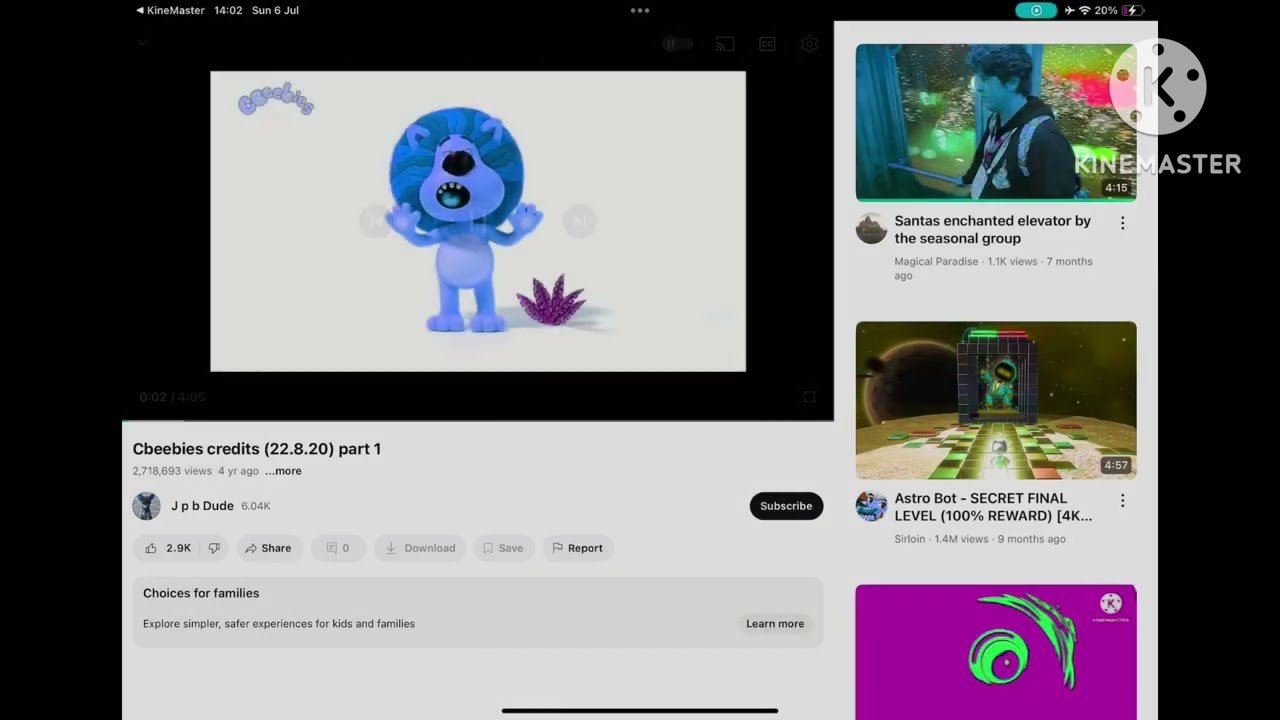Open the "Astro Bot - SECRET FINAL LEVEL" title
Viewport: 1280px width, 720px height.
click(x=993, y=507)
